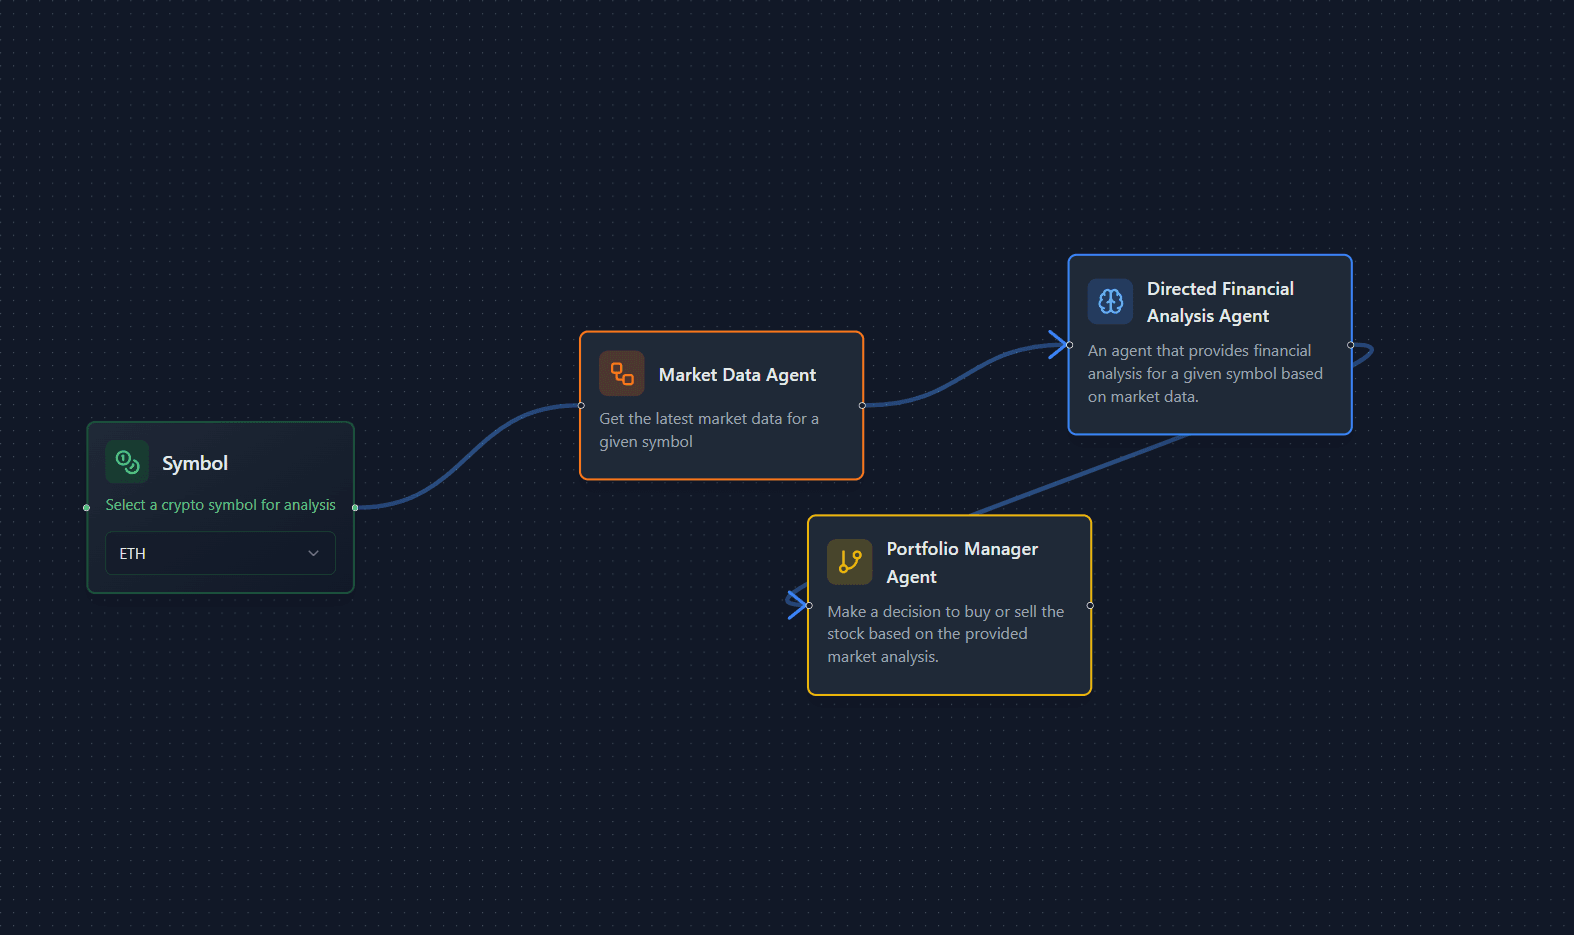This screenshot has height=935, width=1574.
Task: Click the brain icon on Financial Analysis node
Action: pyautogui.click(x=1110, y=301)
